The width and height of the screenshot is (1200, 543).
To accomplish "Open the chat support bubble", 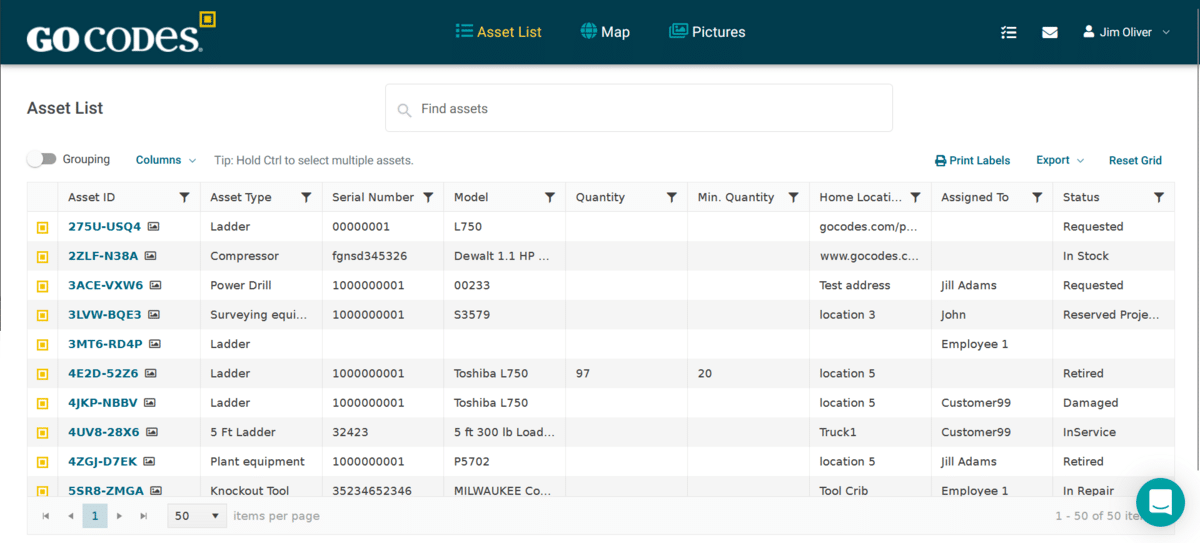I will [x=1160, y=502].
